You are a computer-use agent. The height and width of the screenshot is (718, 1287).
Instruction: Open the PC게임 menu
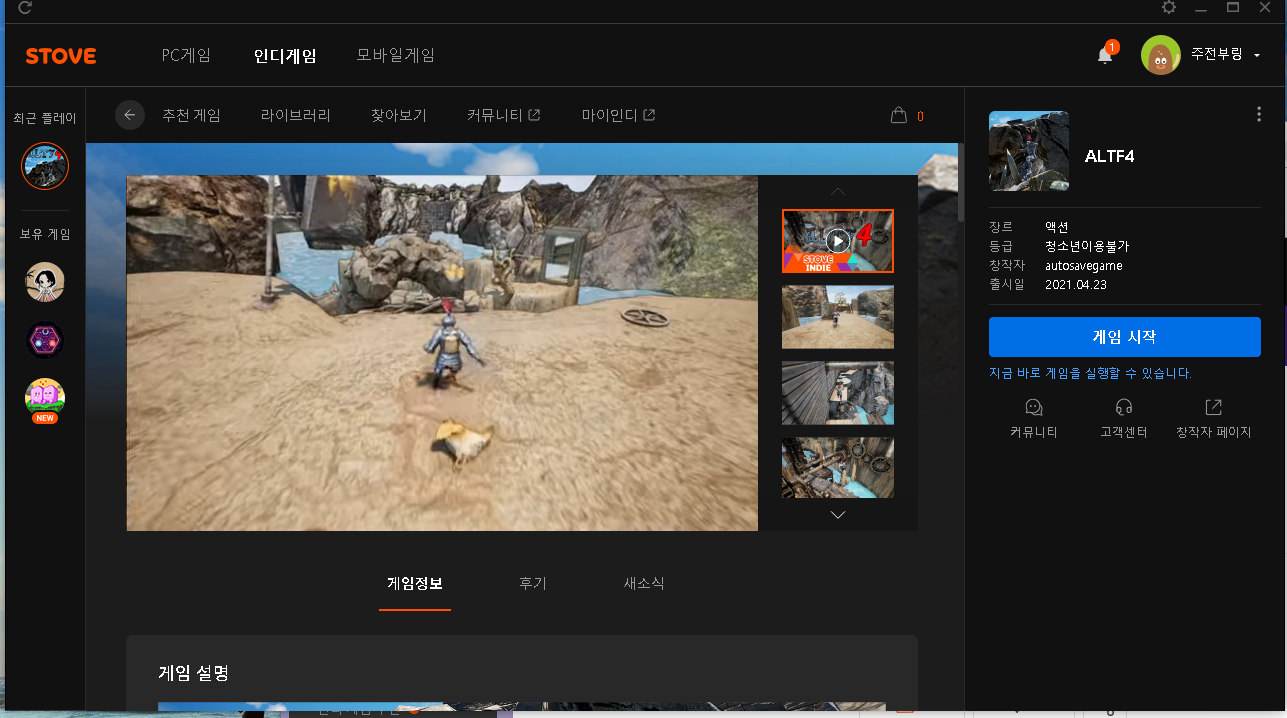(186, 56)
